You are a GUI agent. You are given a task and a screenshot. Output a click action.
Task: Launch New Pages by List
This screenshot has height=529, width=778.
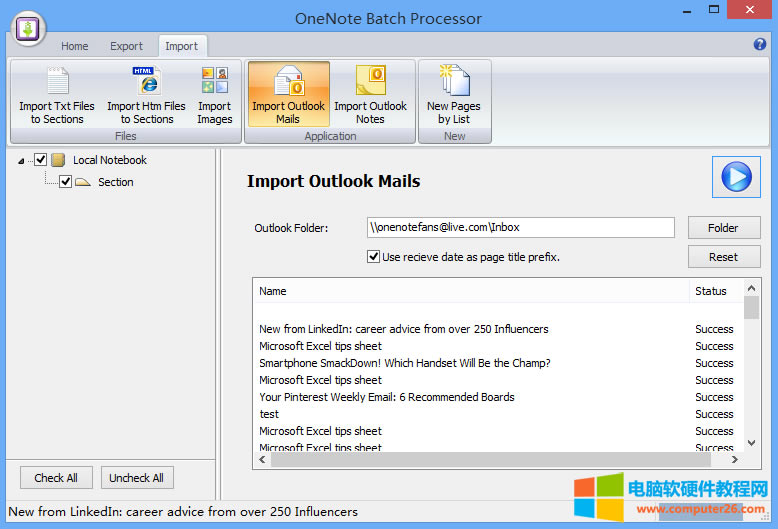click(x=454, y=94)
